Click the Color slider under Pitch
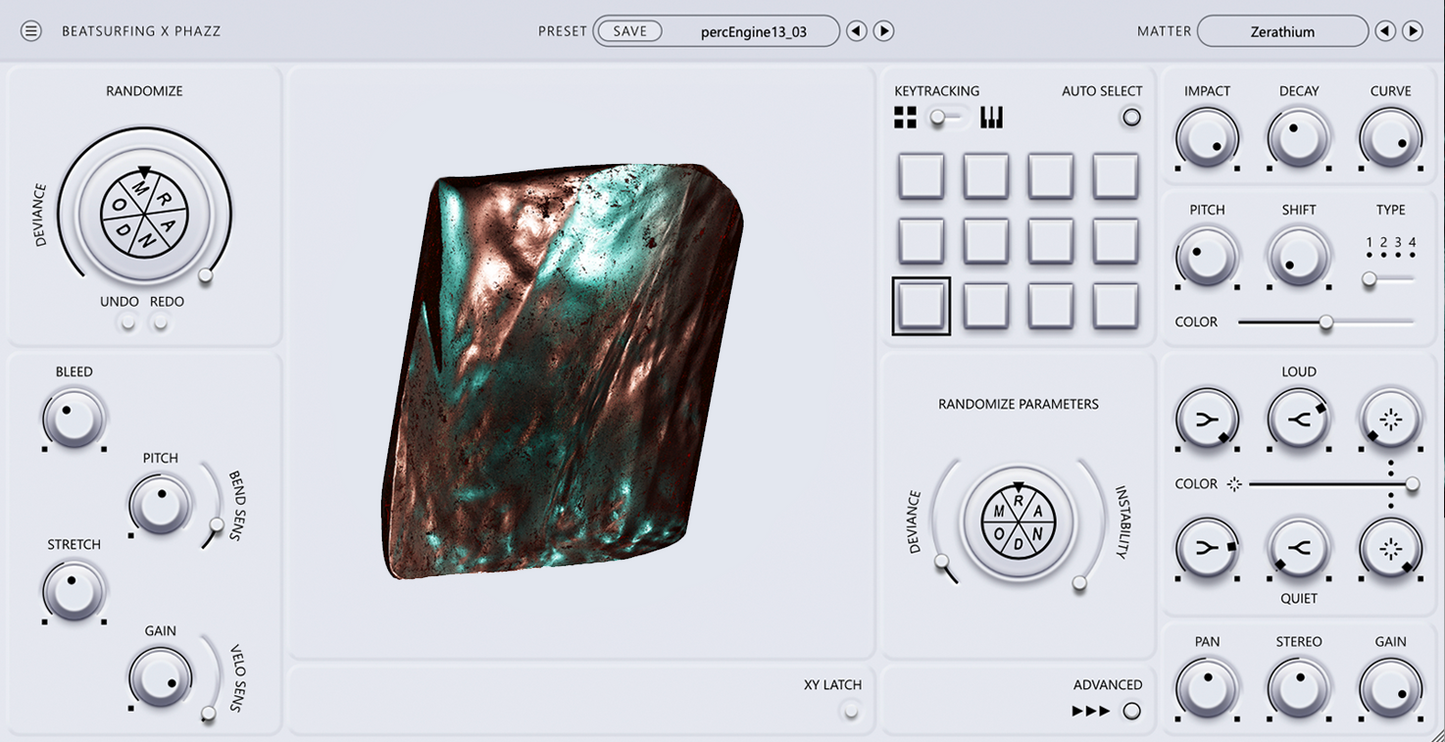The width and height of the screenshot is (1445, 742). [1326, 322]
